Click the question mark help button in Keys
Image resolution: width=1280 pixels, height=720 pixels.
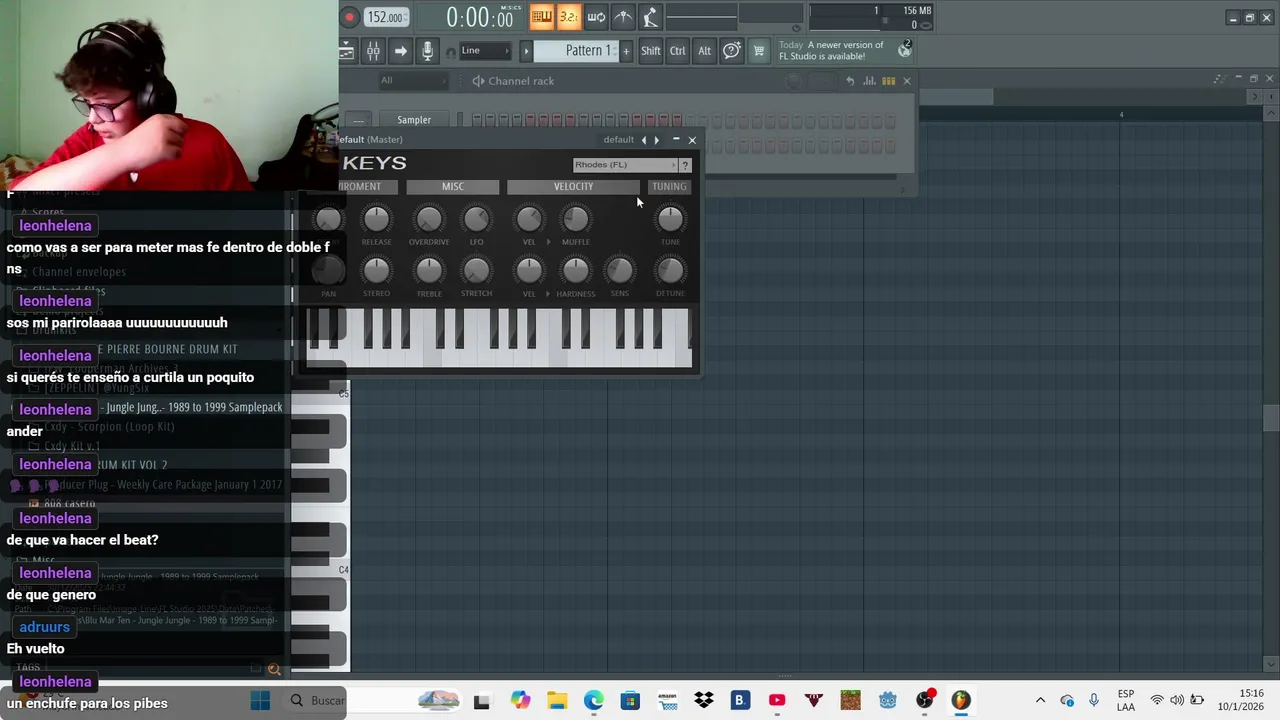(685, 165)
